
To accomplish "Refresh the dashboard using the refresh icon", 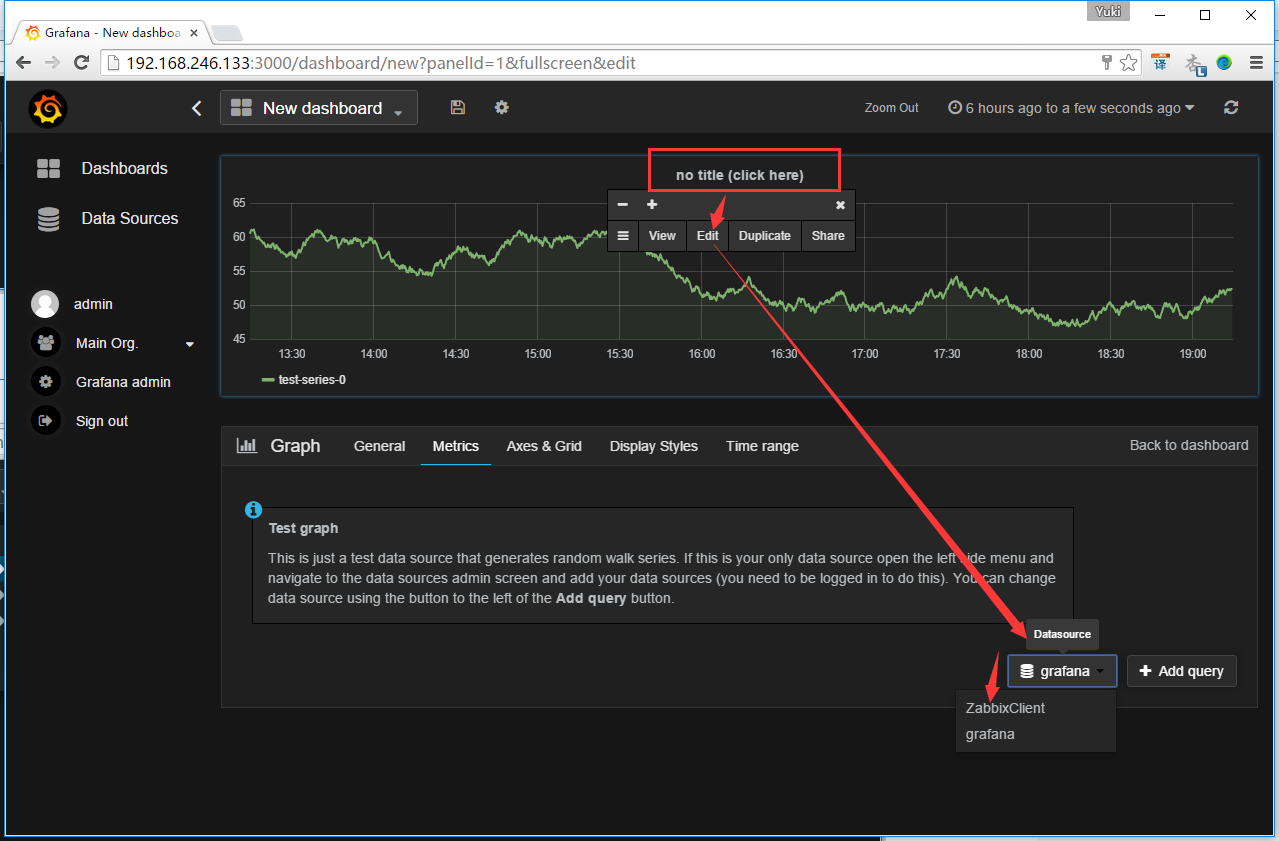I will tap(1231, 108).
